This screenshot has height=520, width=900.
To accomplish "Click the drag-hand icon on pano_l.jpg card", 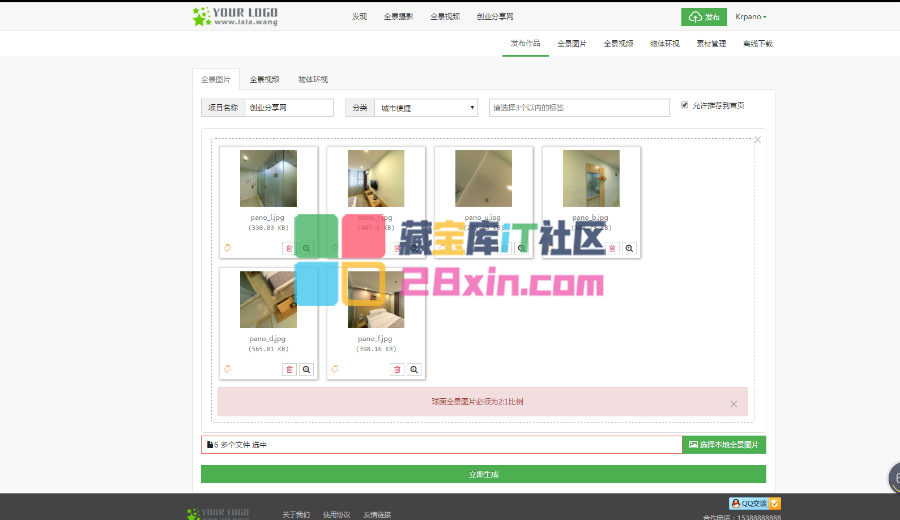I will pos(227,248).
